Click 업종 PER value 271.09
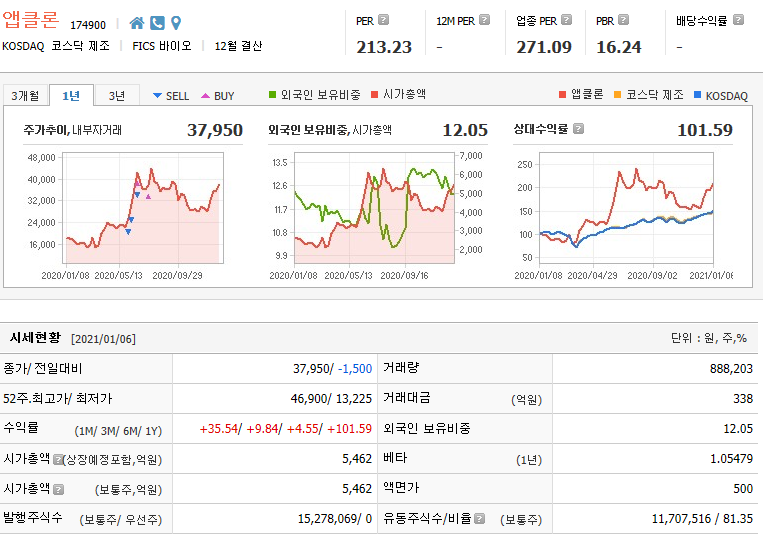The width and height of the screenshot is (763, 537). click(x=544, y=47)
